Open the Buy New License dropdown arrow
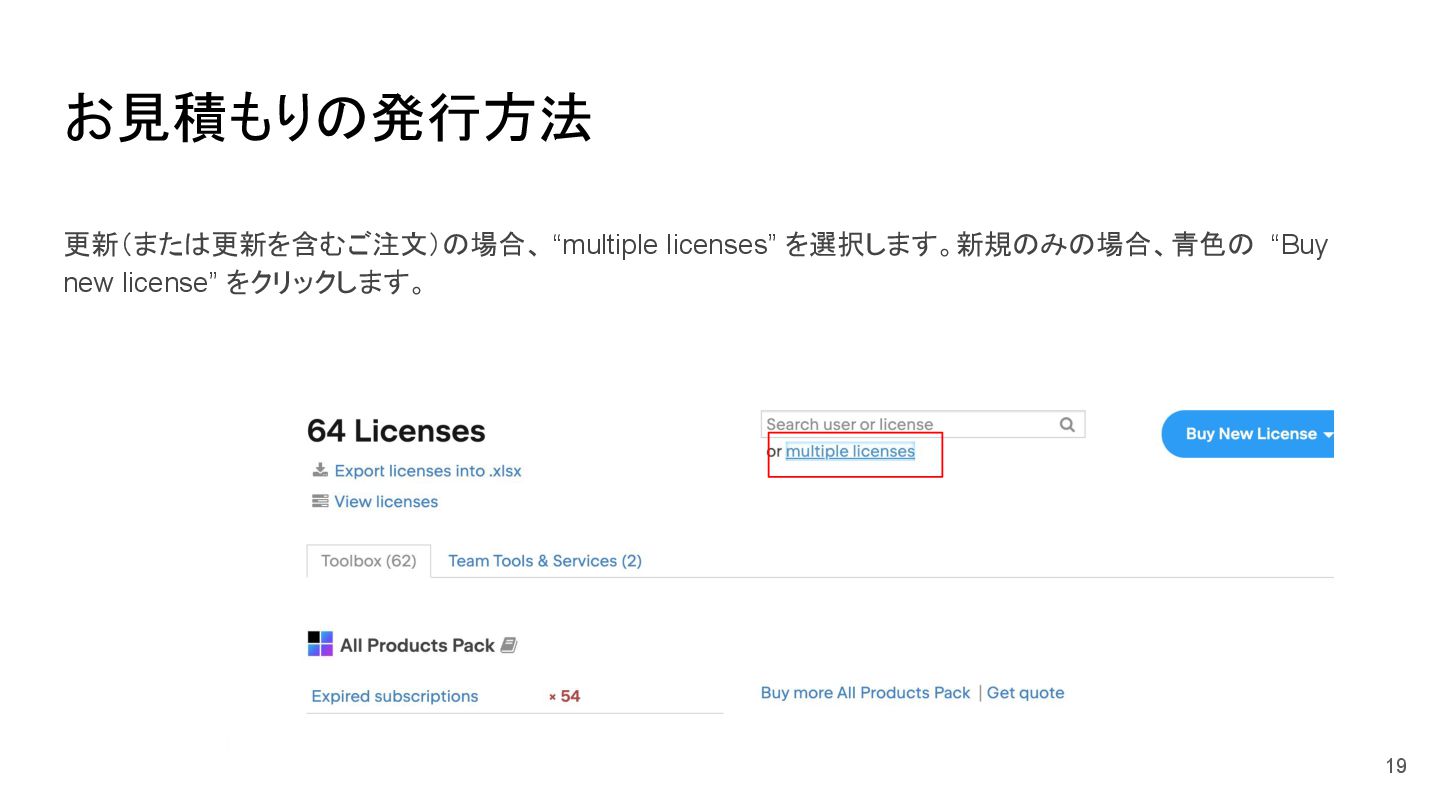 (x=1328, y=434)
